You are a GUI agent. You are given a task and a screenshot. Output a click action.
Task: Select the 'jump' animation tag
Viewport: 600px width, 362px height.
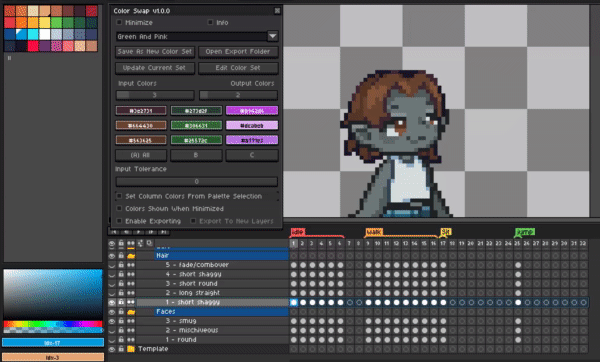525,232
